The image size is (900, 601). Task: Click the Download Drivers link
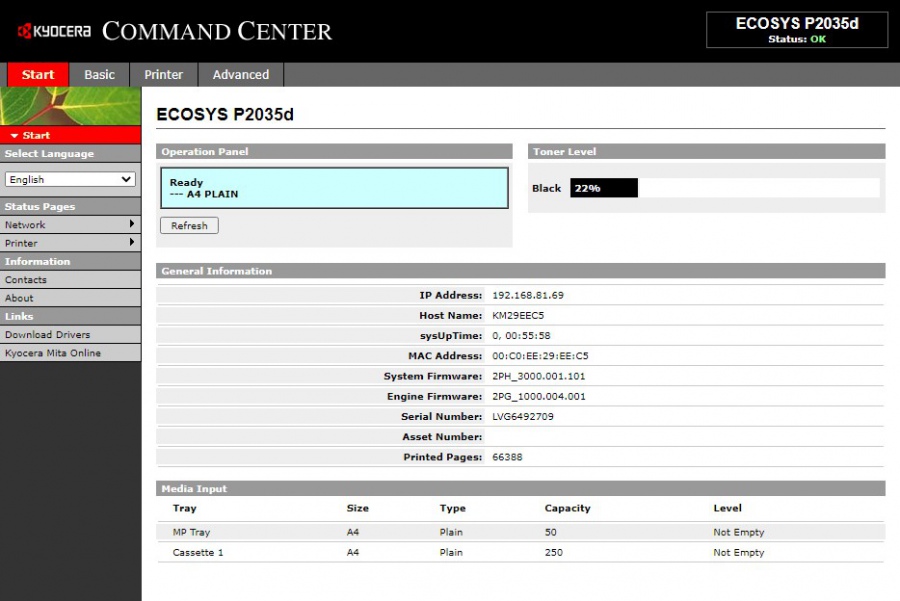47,335
